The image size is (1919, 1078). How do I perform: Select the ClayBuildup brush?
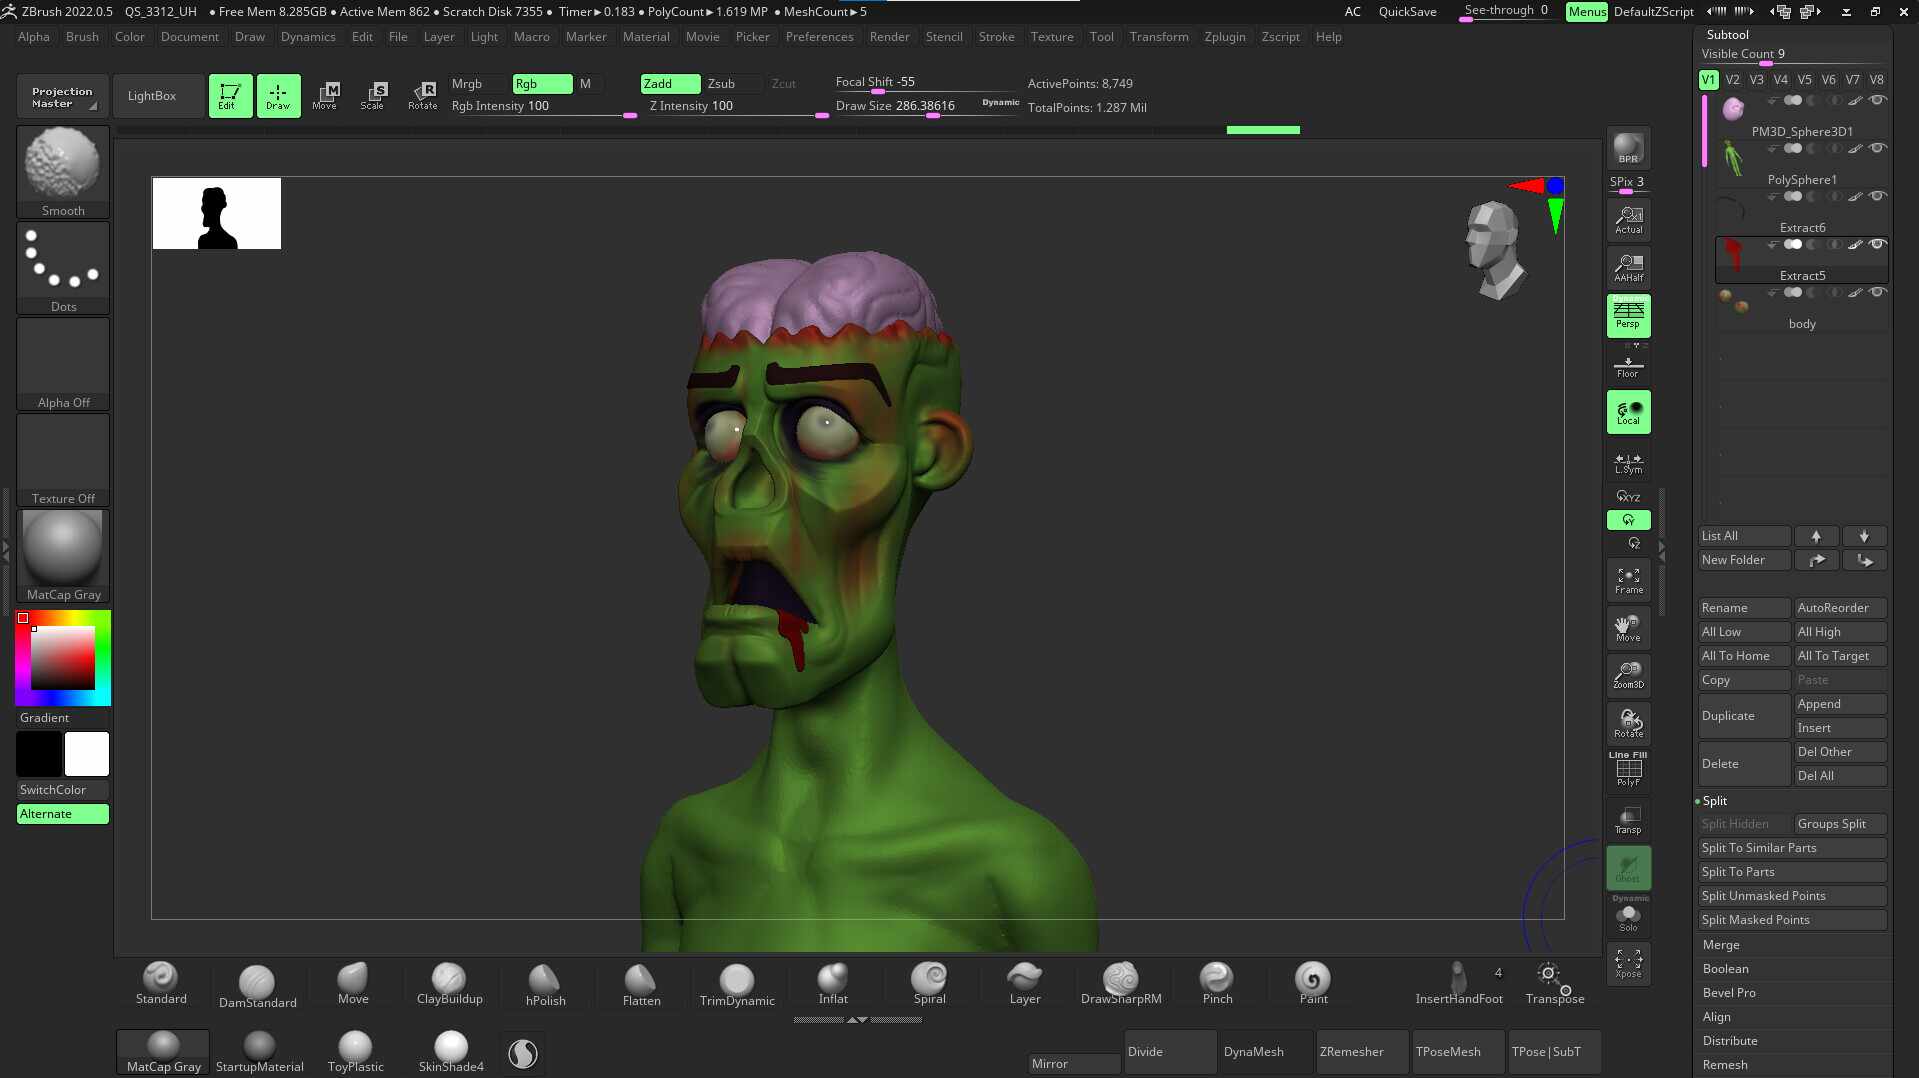click(x=449, y=984)
